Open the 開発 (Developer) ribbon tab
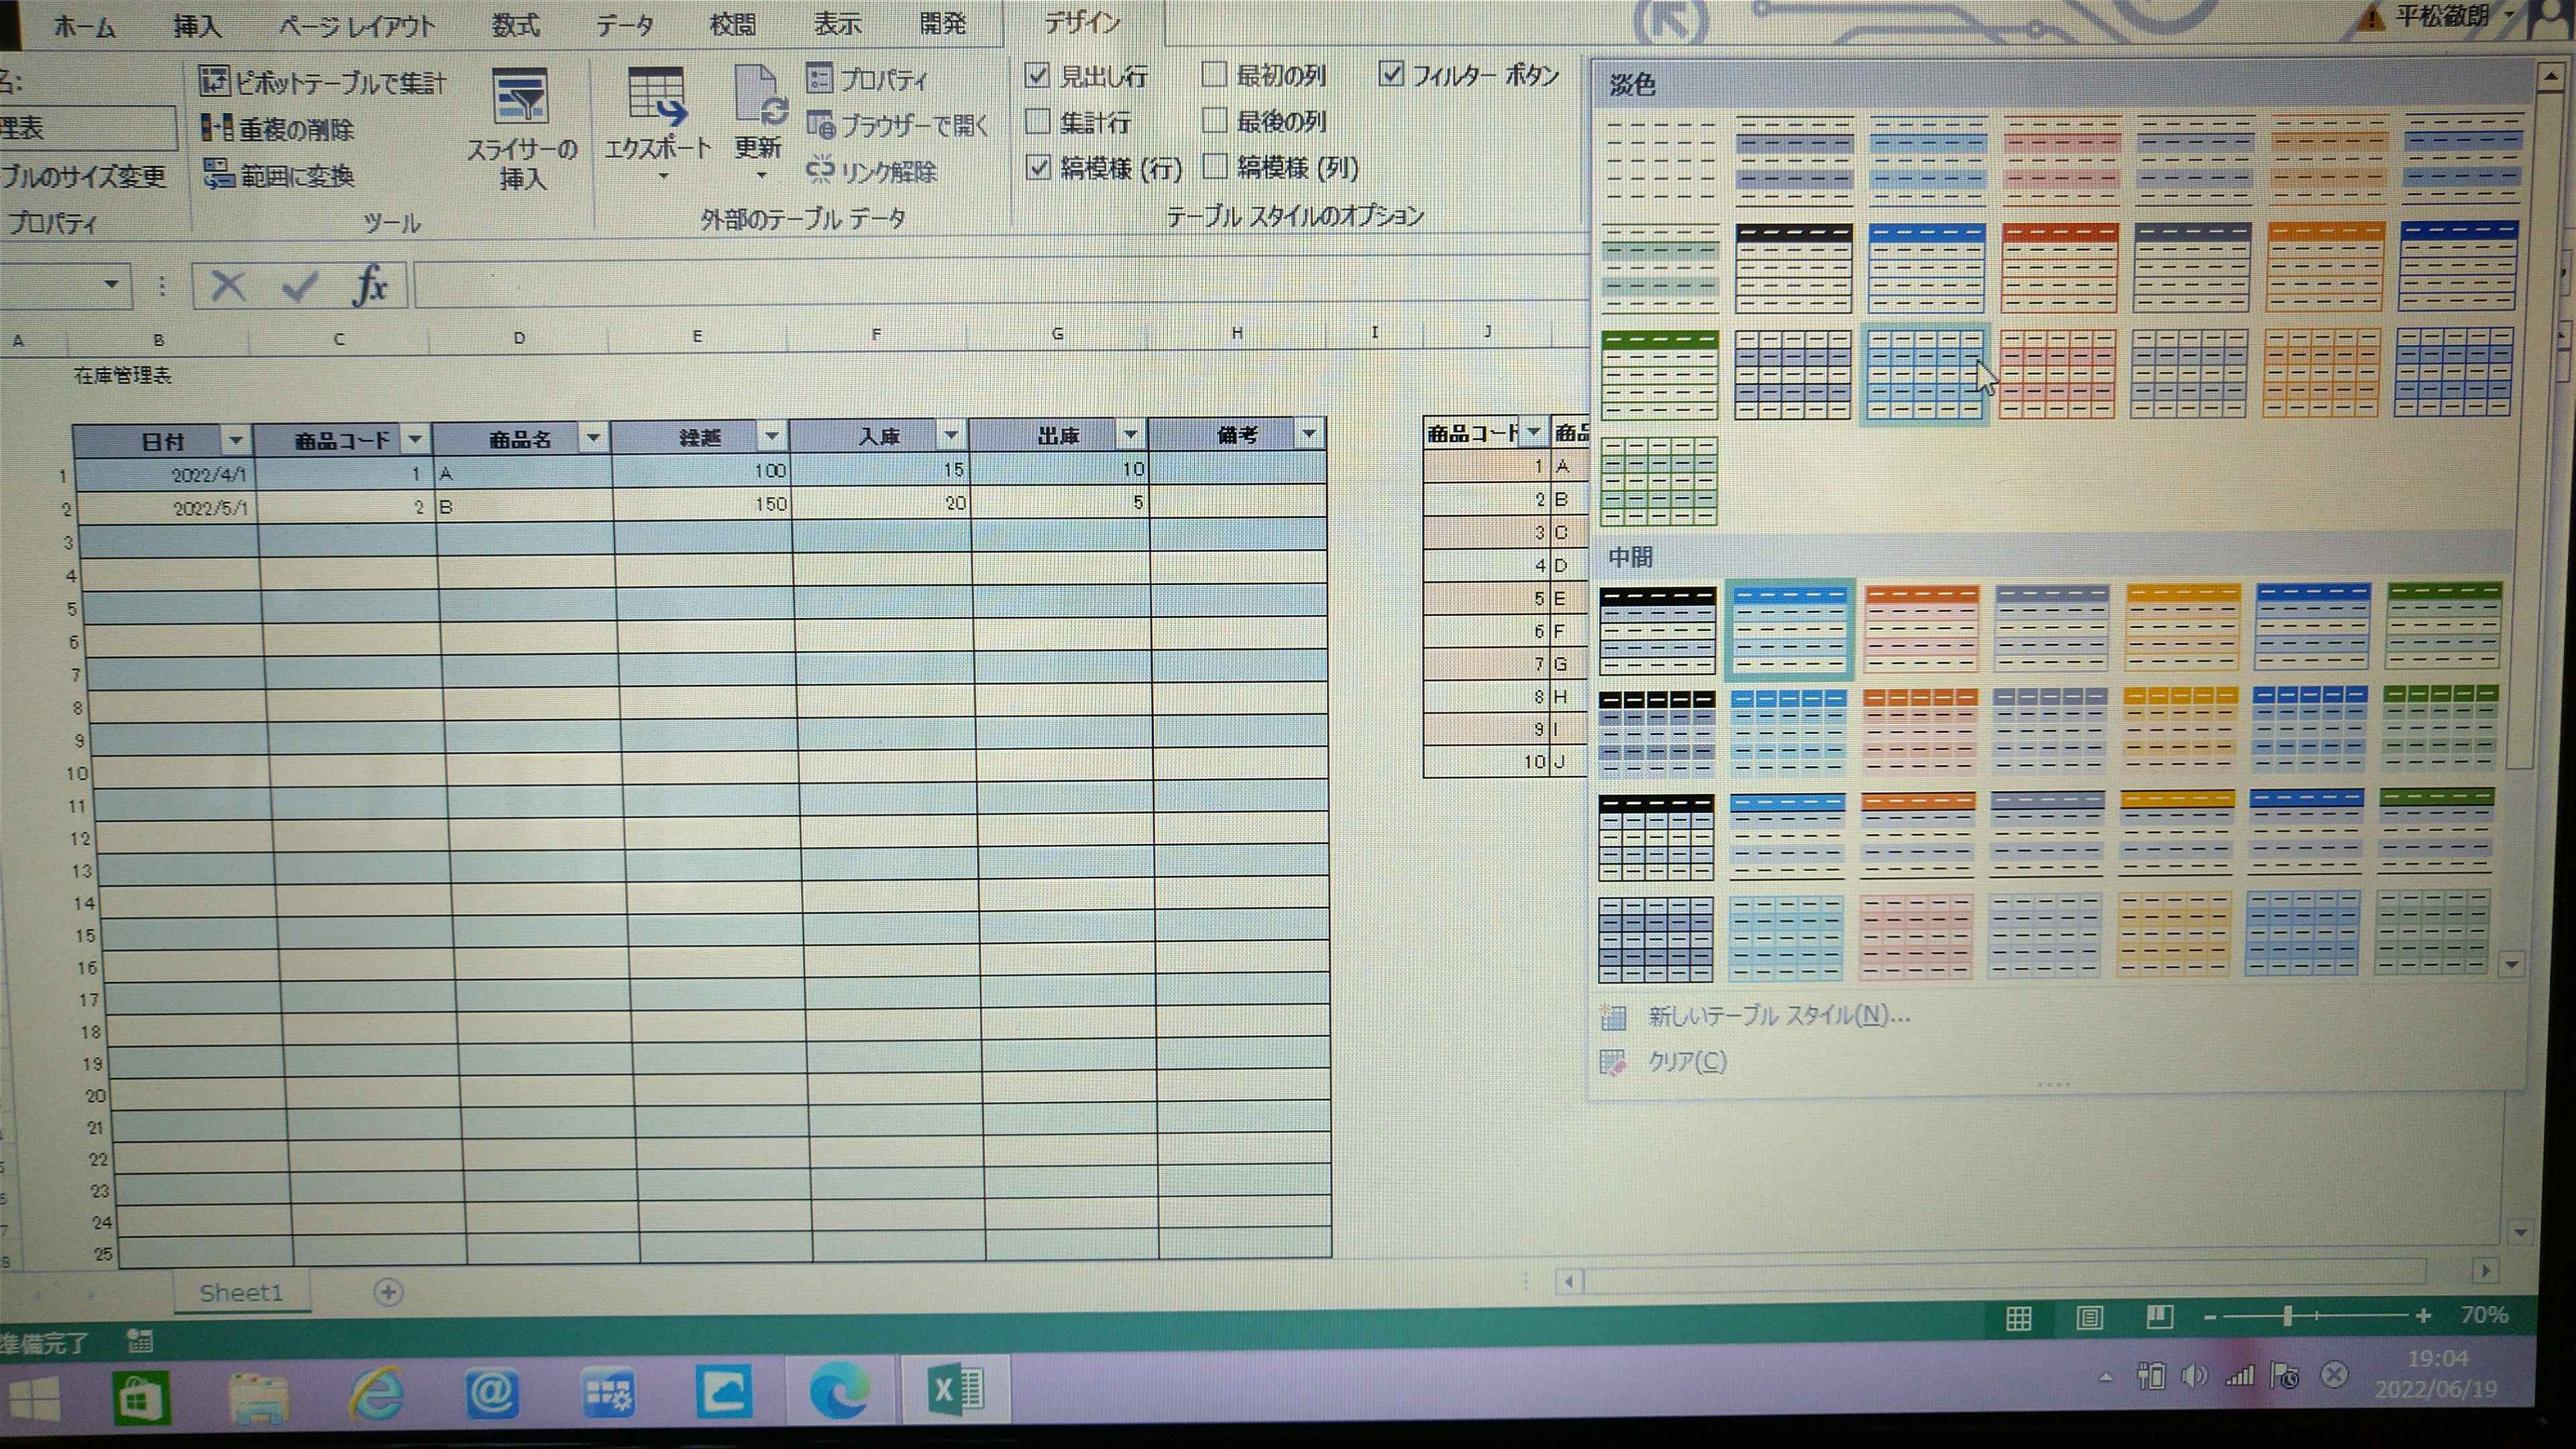The height and width of the screenshot is (1449, 2576). point(942,23)
